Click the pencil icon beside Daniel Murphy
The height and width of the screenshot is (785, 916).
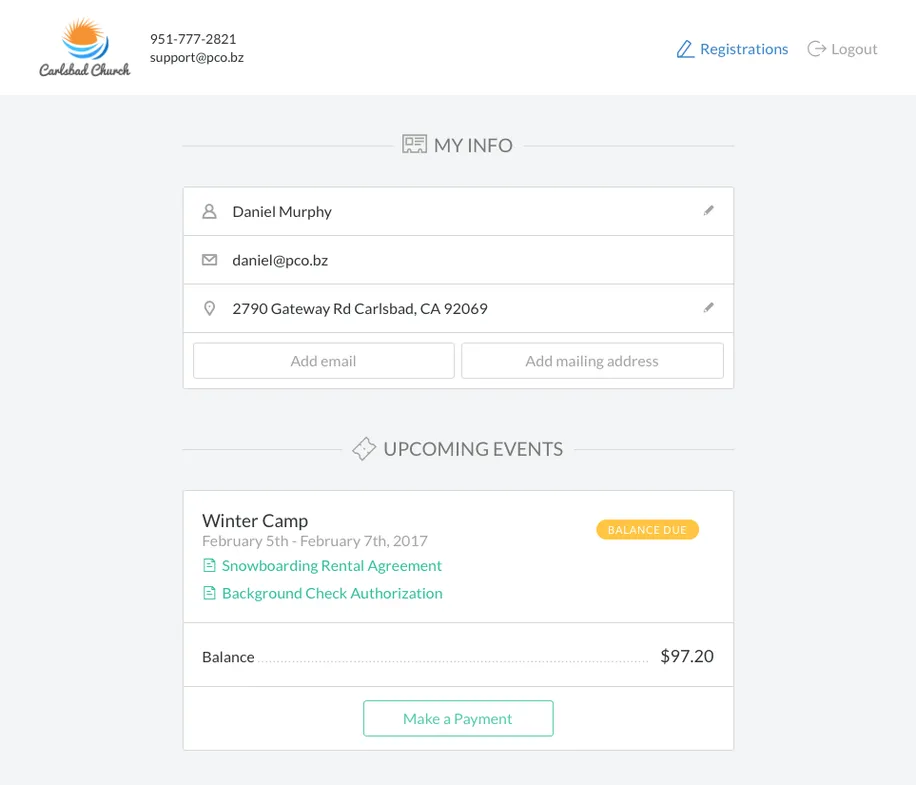(709, 211)
